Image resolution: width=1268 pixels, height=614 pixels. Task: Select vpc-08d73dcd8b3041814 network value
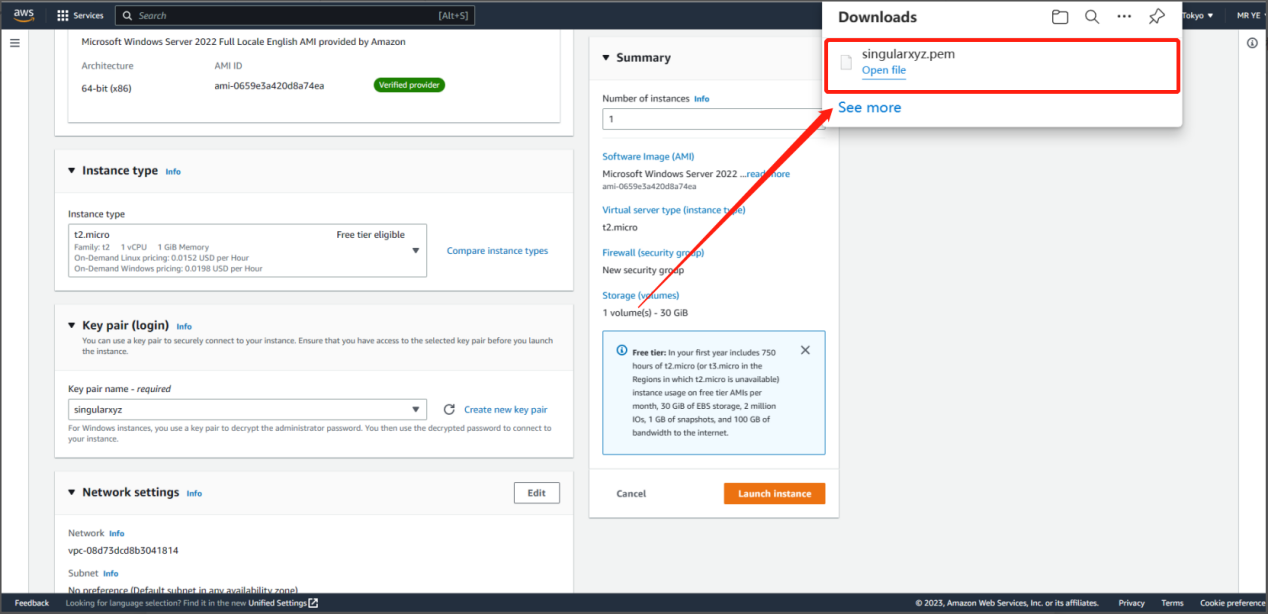123,551
